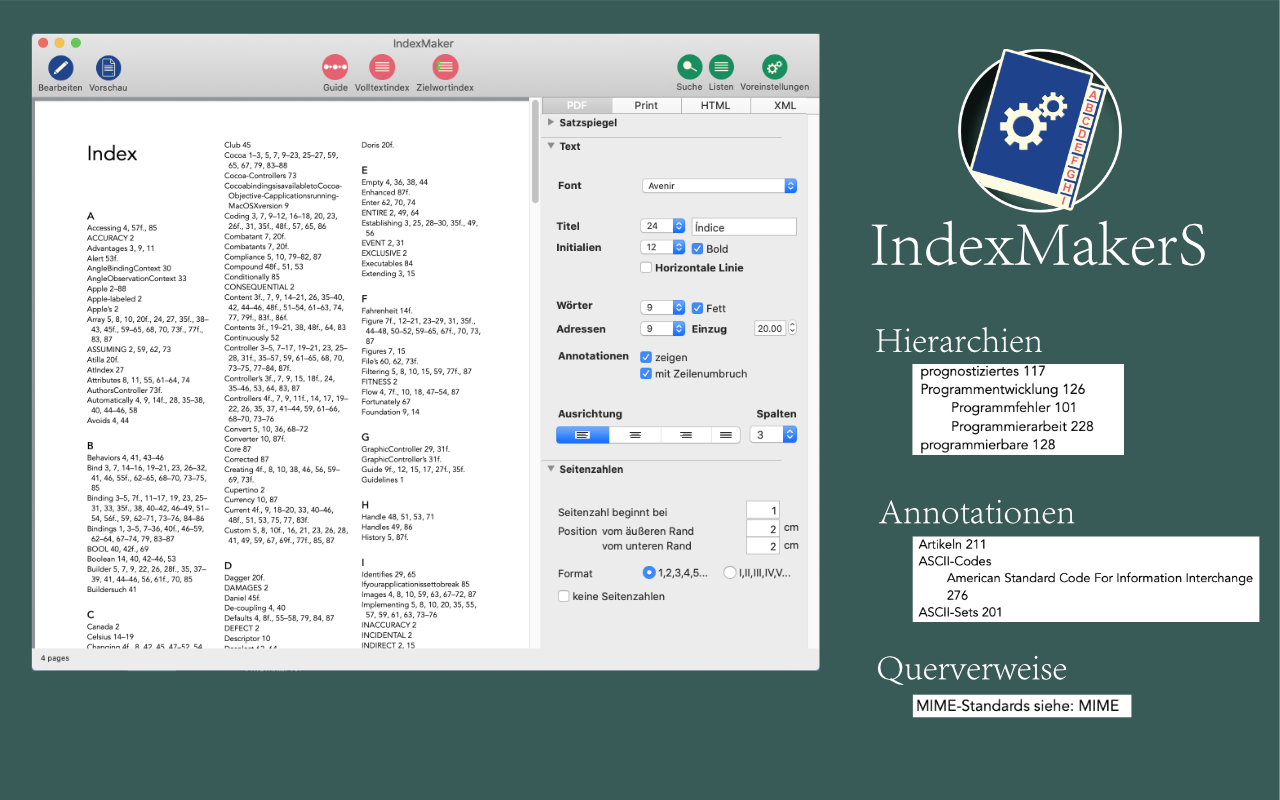Image resolution: width=1280 pixels, height=800 pixels.
Task: Select the Volltextindex toolbar icon
Action: pos(381,67)
